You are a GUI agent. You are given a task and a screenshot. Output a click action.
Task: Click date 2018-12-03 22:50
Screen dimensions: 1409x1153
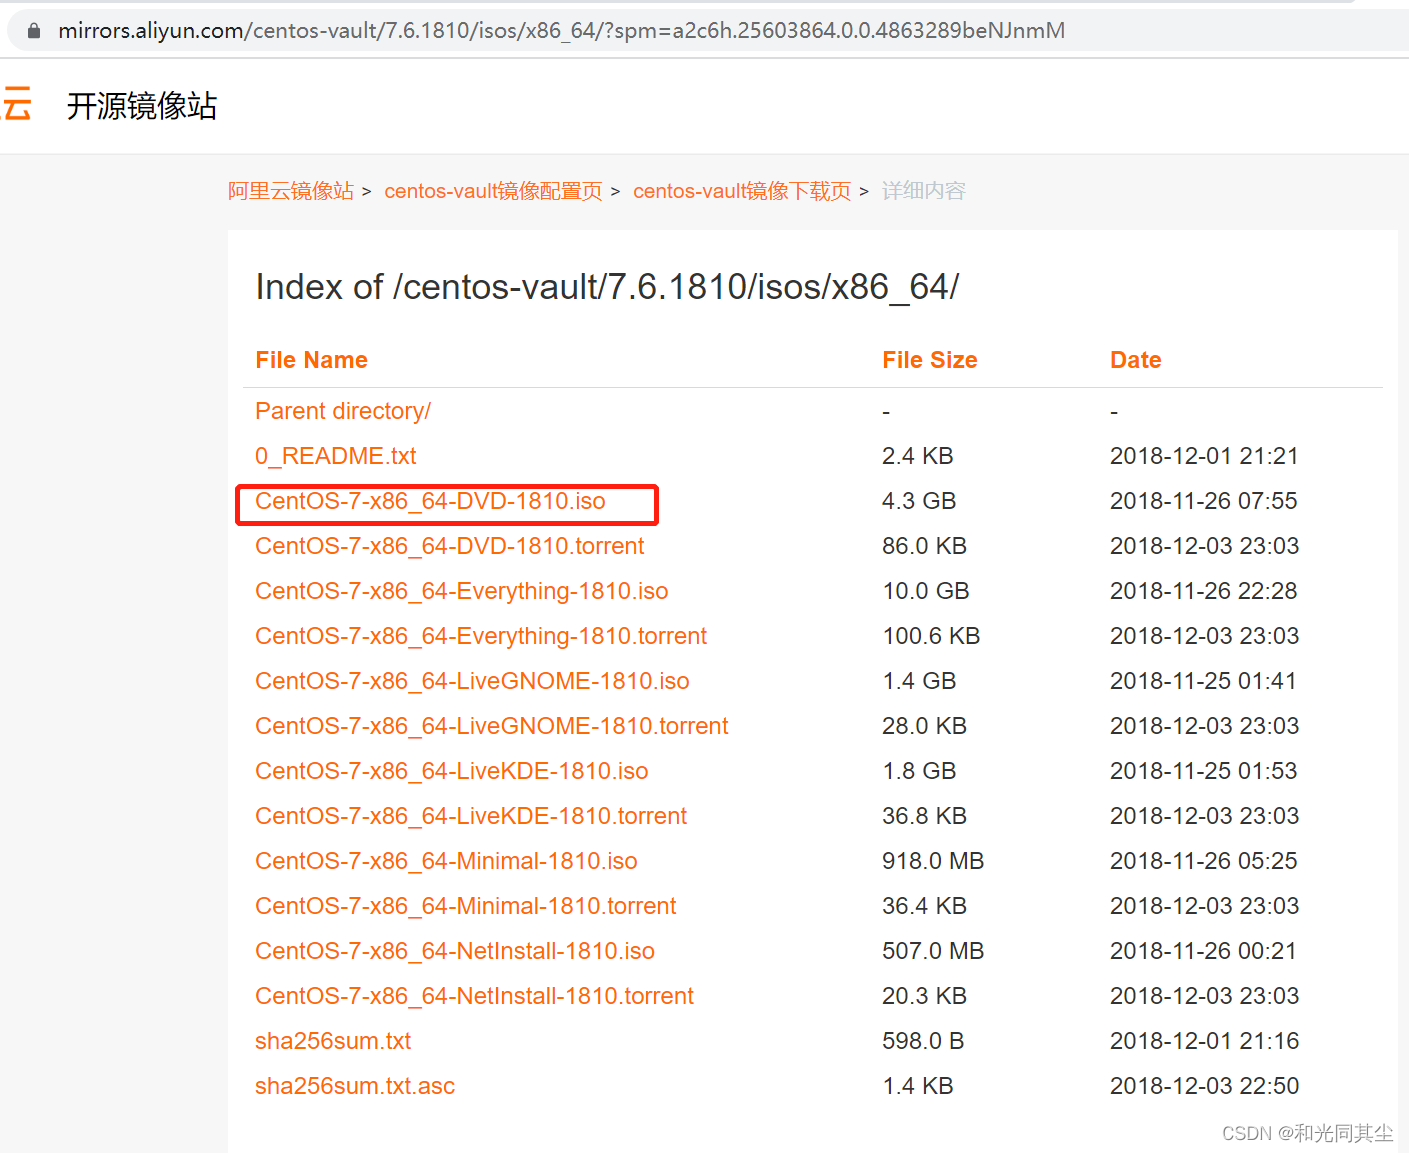pos(1204,1086)
